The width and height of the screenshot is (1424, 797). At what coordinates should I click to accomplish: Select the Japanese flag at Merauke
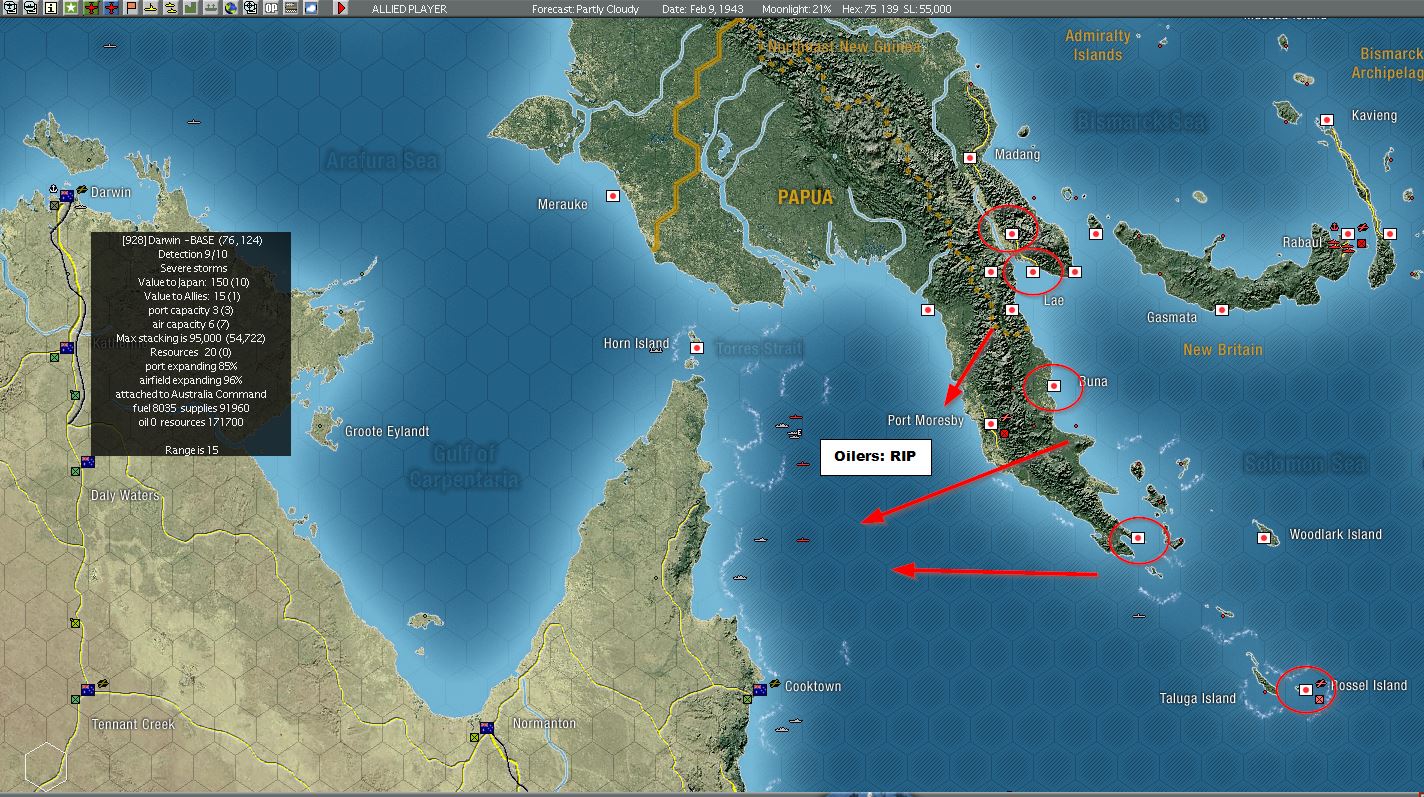pyautogui.click(x=613, y=196)
